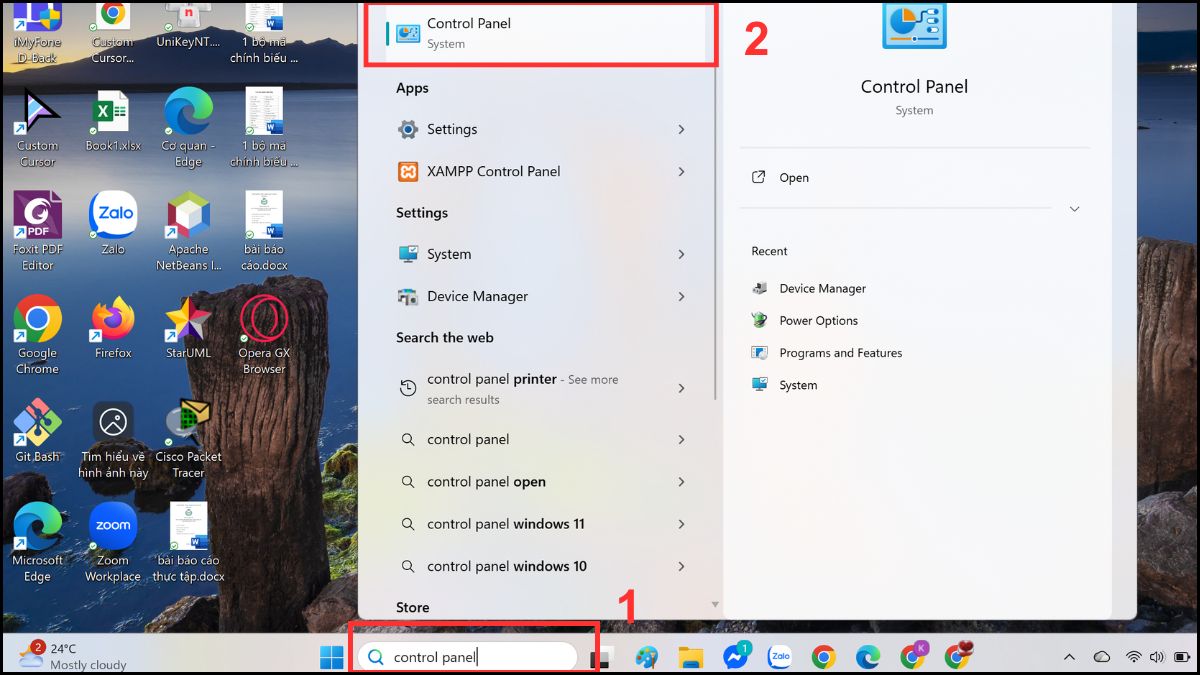This screenshot has height=675, width=1200.
Task: Open Book1.xlsx on the desktop
Action: pyautogui.click(x=113, y=120)
